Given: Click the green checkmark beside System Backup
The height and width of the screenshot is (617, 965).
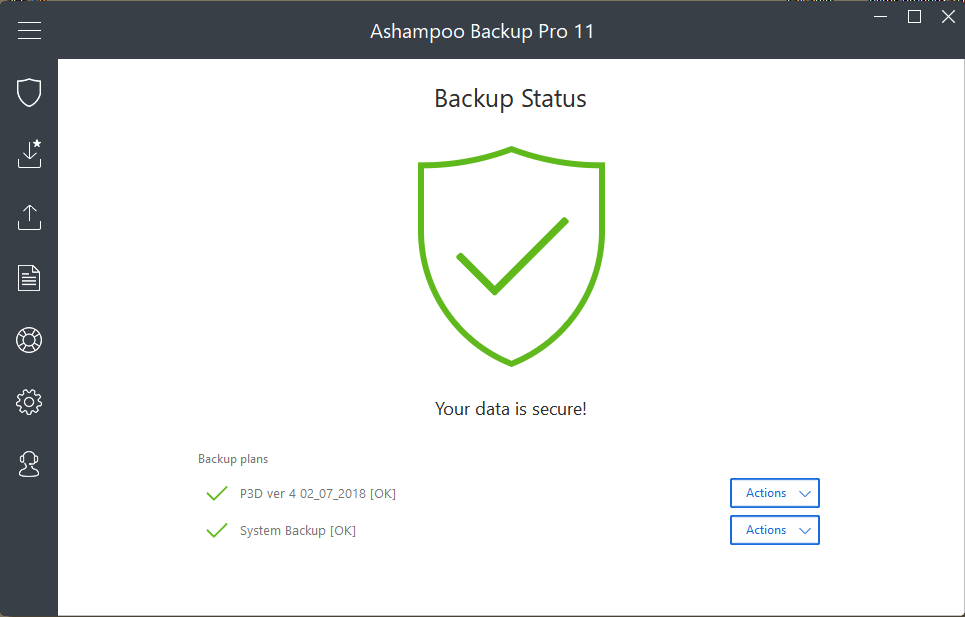Looking at the screenshot, I should (x=216, y=530).
